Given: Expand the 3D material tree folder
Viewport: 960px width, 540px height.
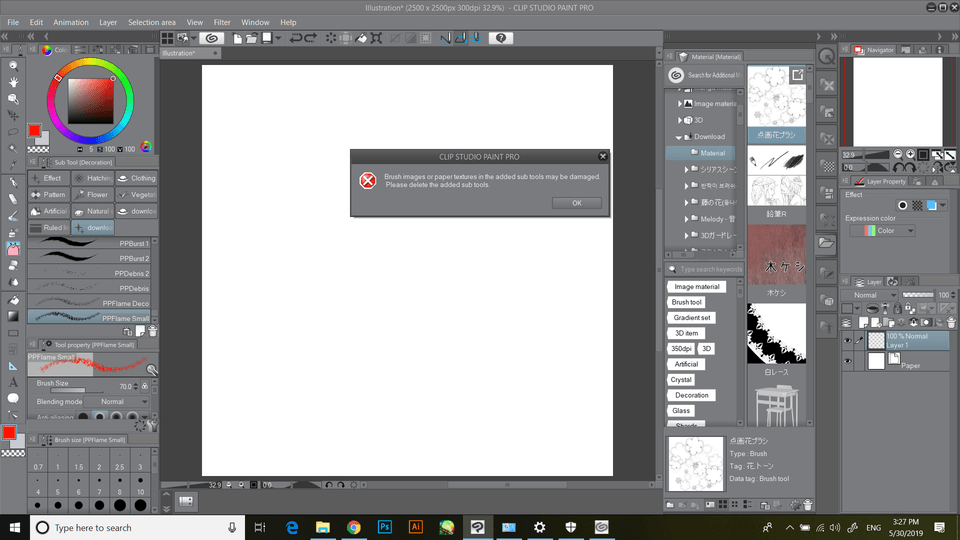Looking at the screenshot, I should [x=680, y=121].
